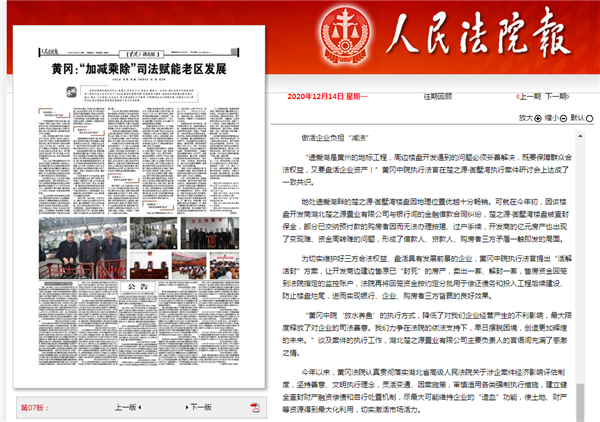The height and width of the screenshot is (422, 600).
Task: Select the 放大 zoom-in radio icon
Action: coord(538,119)
